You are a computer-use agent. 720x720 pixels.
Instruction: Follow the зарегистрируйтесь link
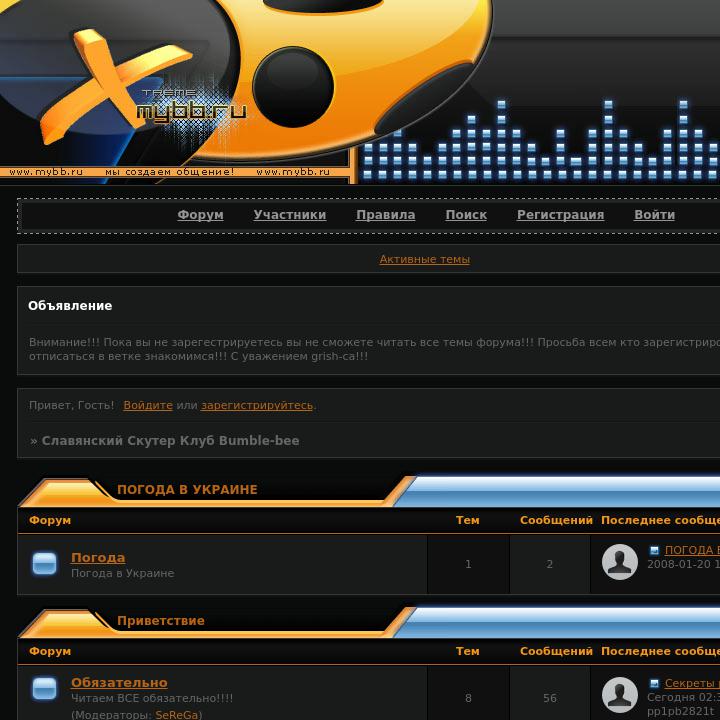click(257, 405)
